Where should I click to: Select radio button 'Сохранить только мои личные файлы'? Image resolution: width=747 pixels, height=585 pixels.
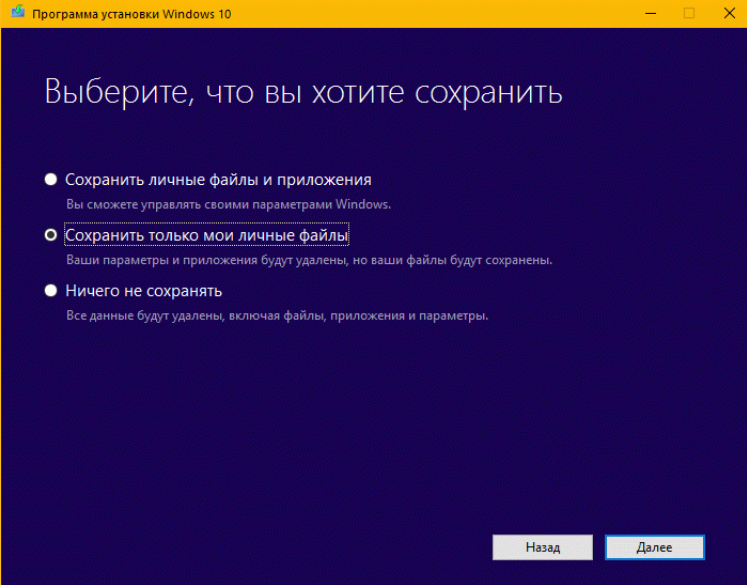pos(51,235)
